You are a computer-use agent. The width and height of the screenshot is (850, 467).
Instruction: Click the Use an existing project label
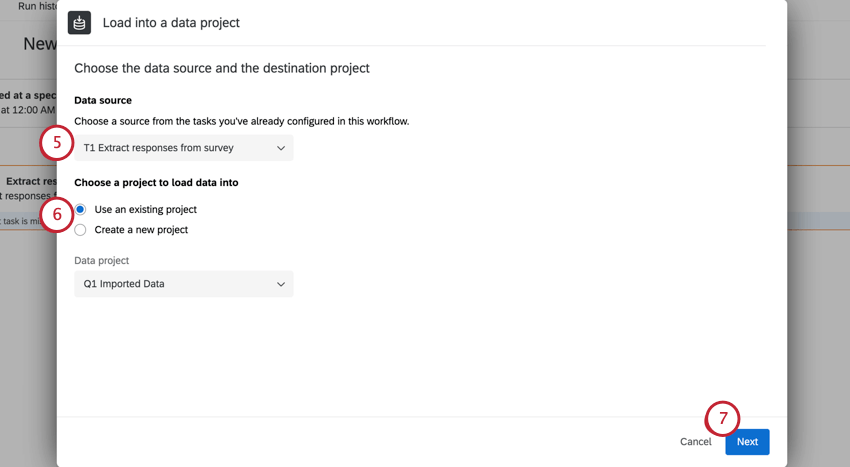click(145, 209)
